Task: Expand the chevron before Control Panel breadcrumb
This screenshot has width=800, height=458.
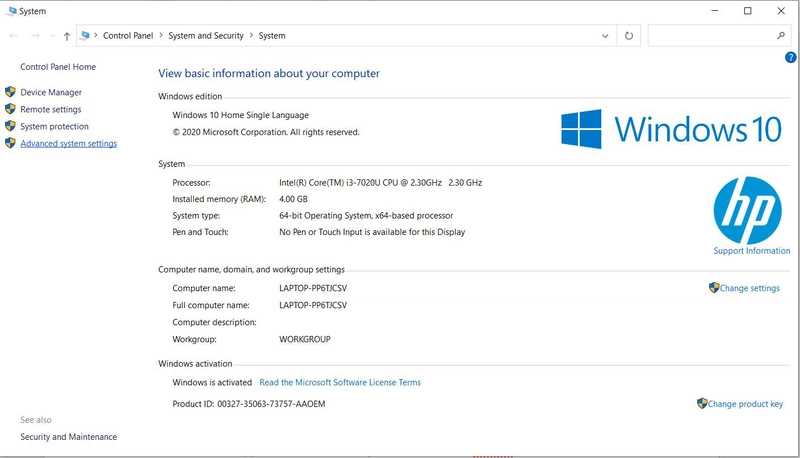Action: [95, 35]
